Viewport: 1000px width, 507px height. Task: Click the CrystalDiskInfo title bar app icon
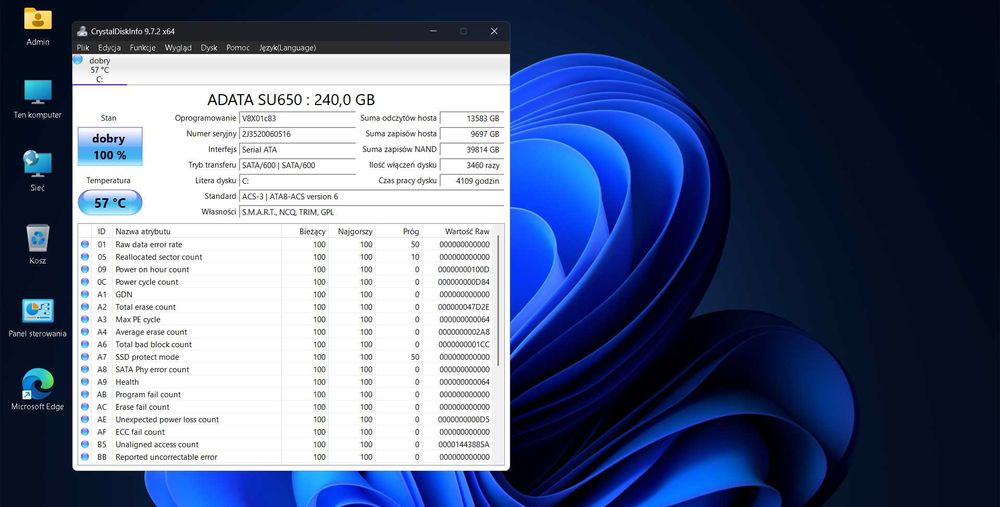[82, 31]
